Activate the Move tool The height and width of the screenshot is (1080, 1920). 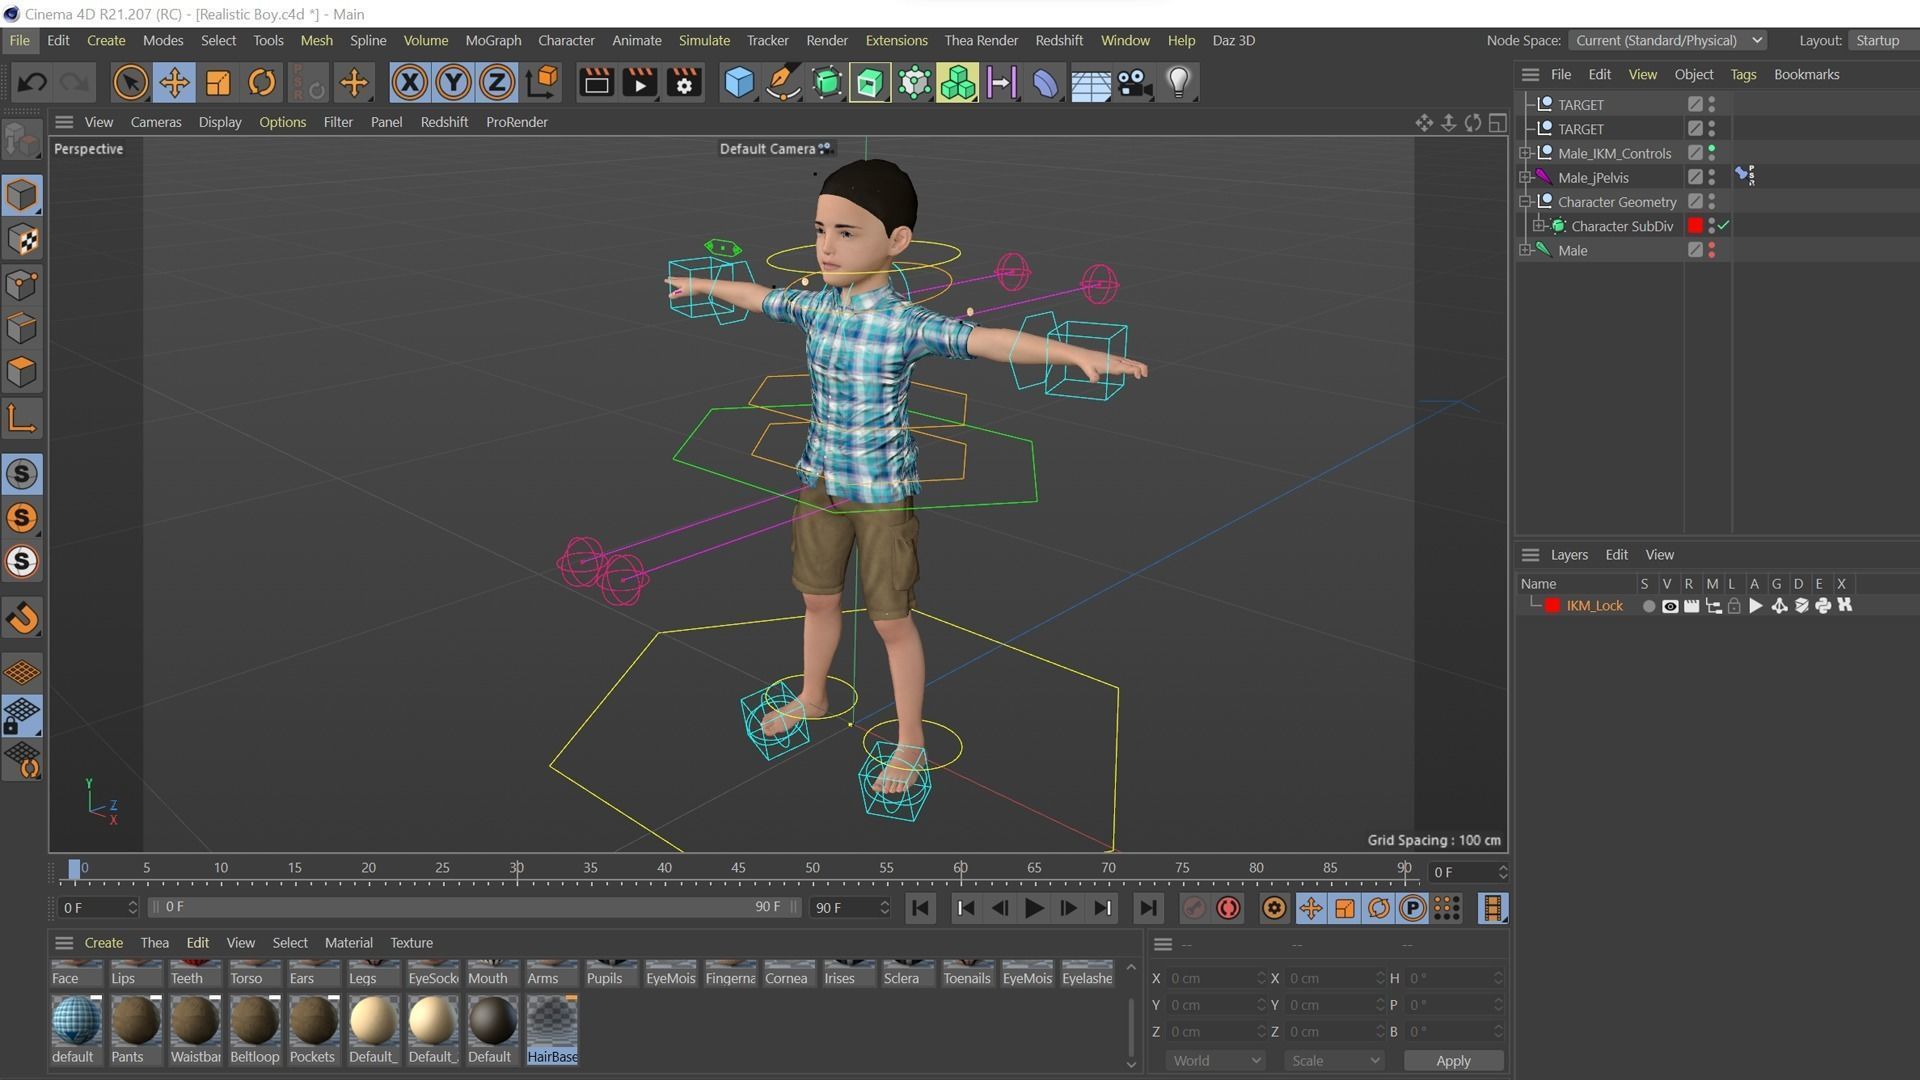pyautogui.click(x=174, y=83)
